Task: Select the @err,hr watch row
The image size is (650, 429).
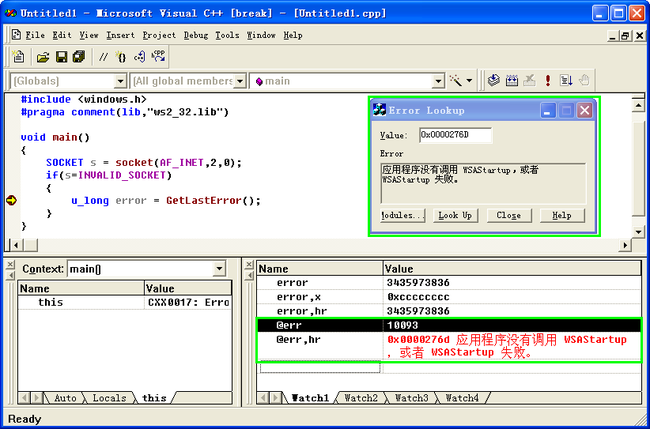Action: click(449, 346)
